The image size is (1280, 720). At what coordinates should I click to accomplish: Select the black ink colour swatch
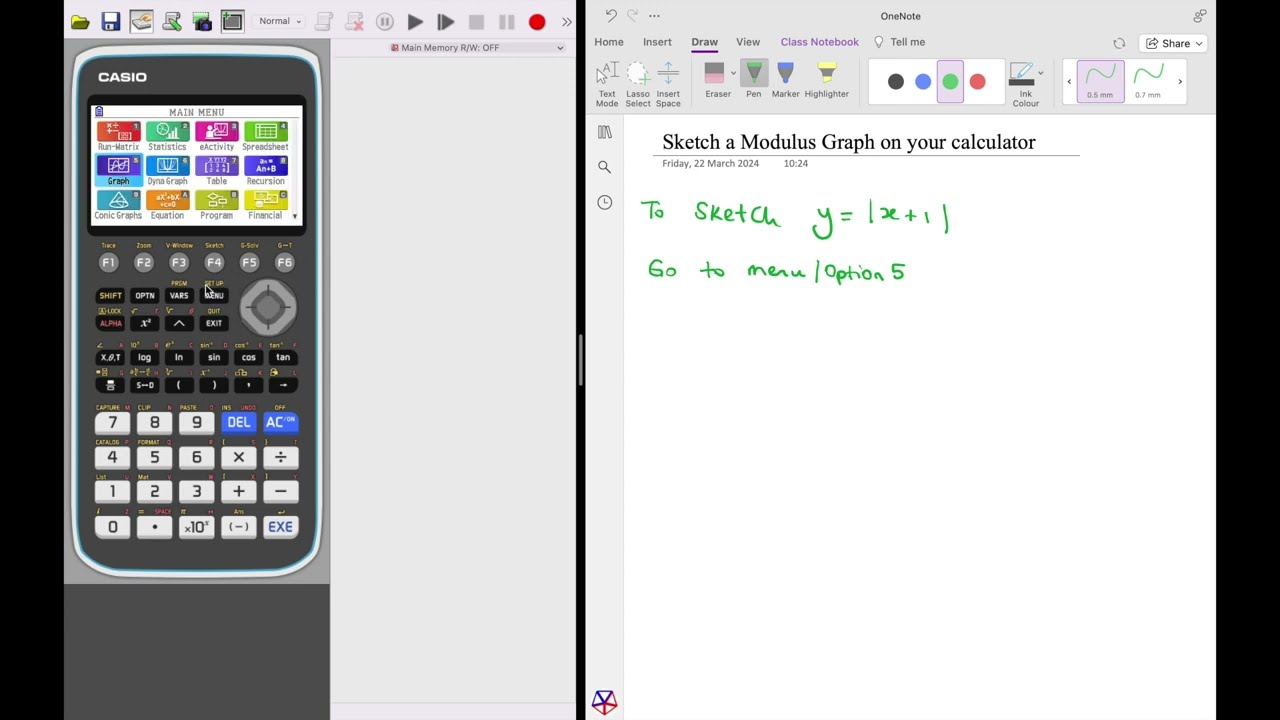point(896,82)
